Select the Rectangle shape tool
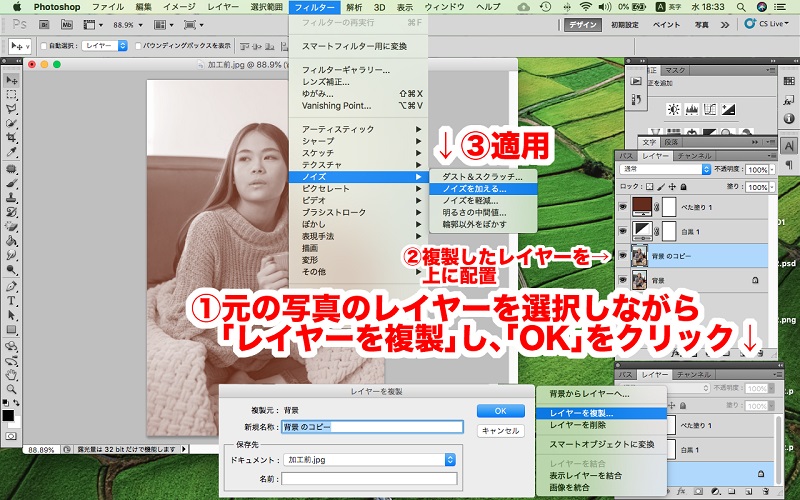This screenshot has height=500, width=800. (x=11, y=330)
